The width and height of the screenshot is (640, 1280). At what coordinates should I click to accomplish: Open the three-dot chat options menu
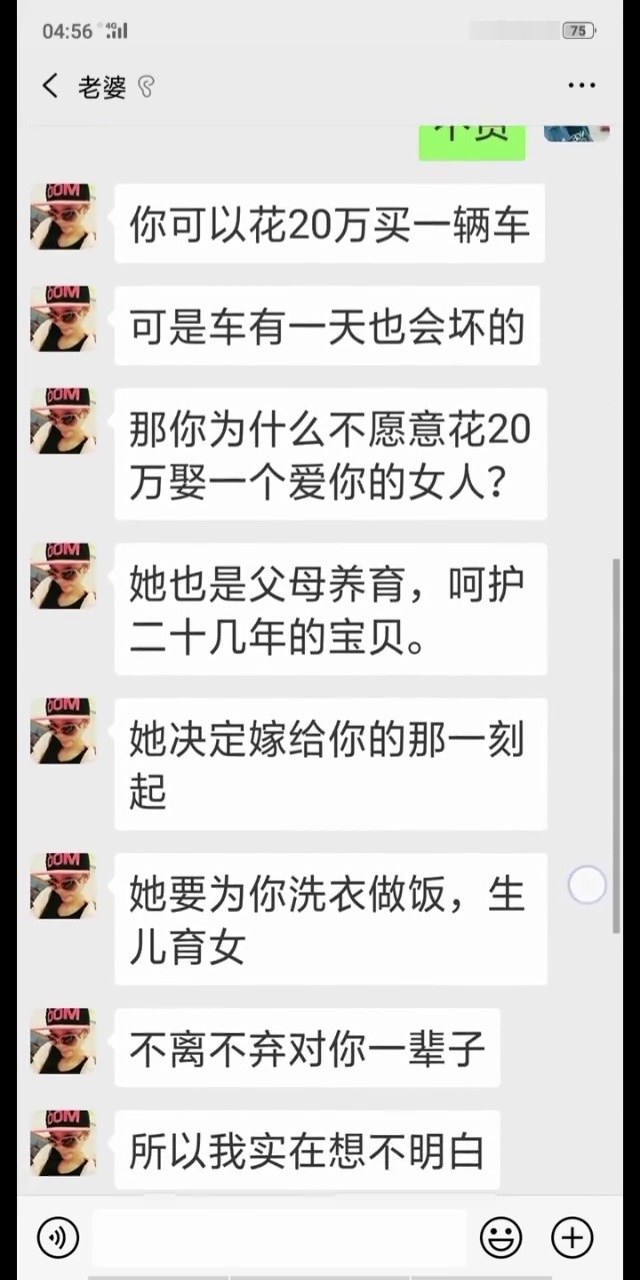581,86
